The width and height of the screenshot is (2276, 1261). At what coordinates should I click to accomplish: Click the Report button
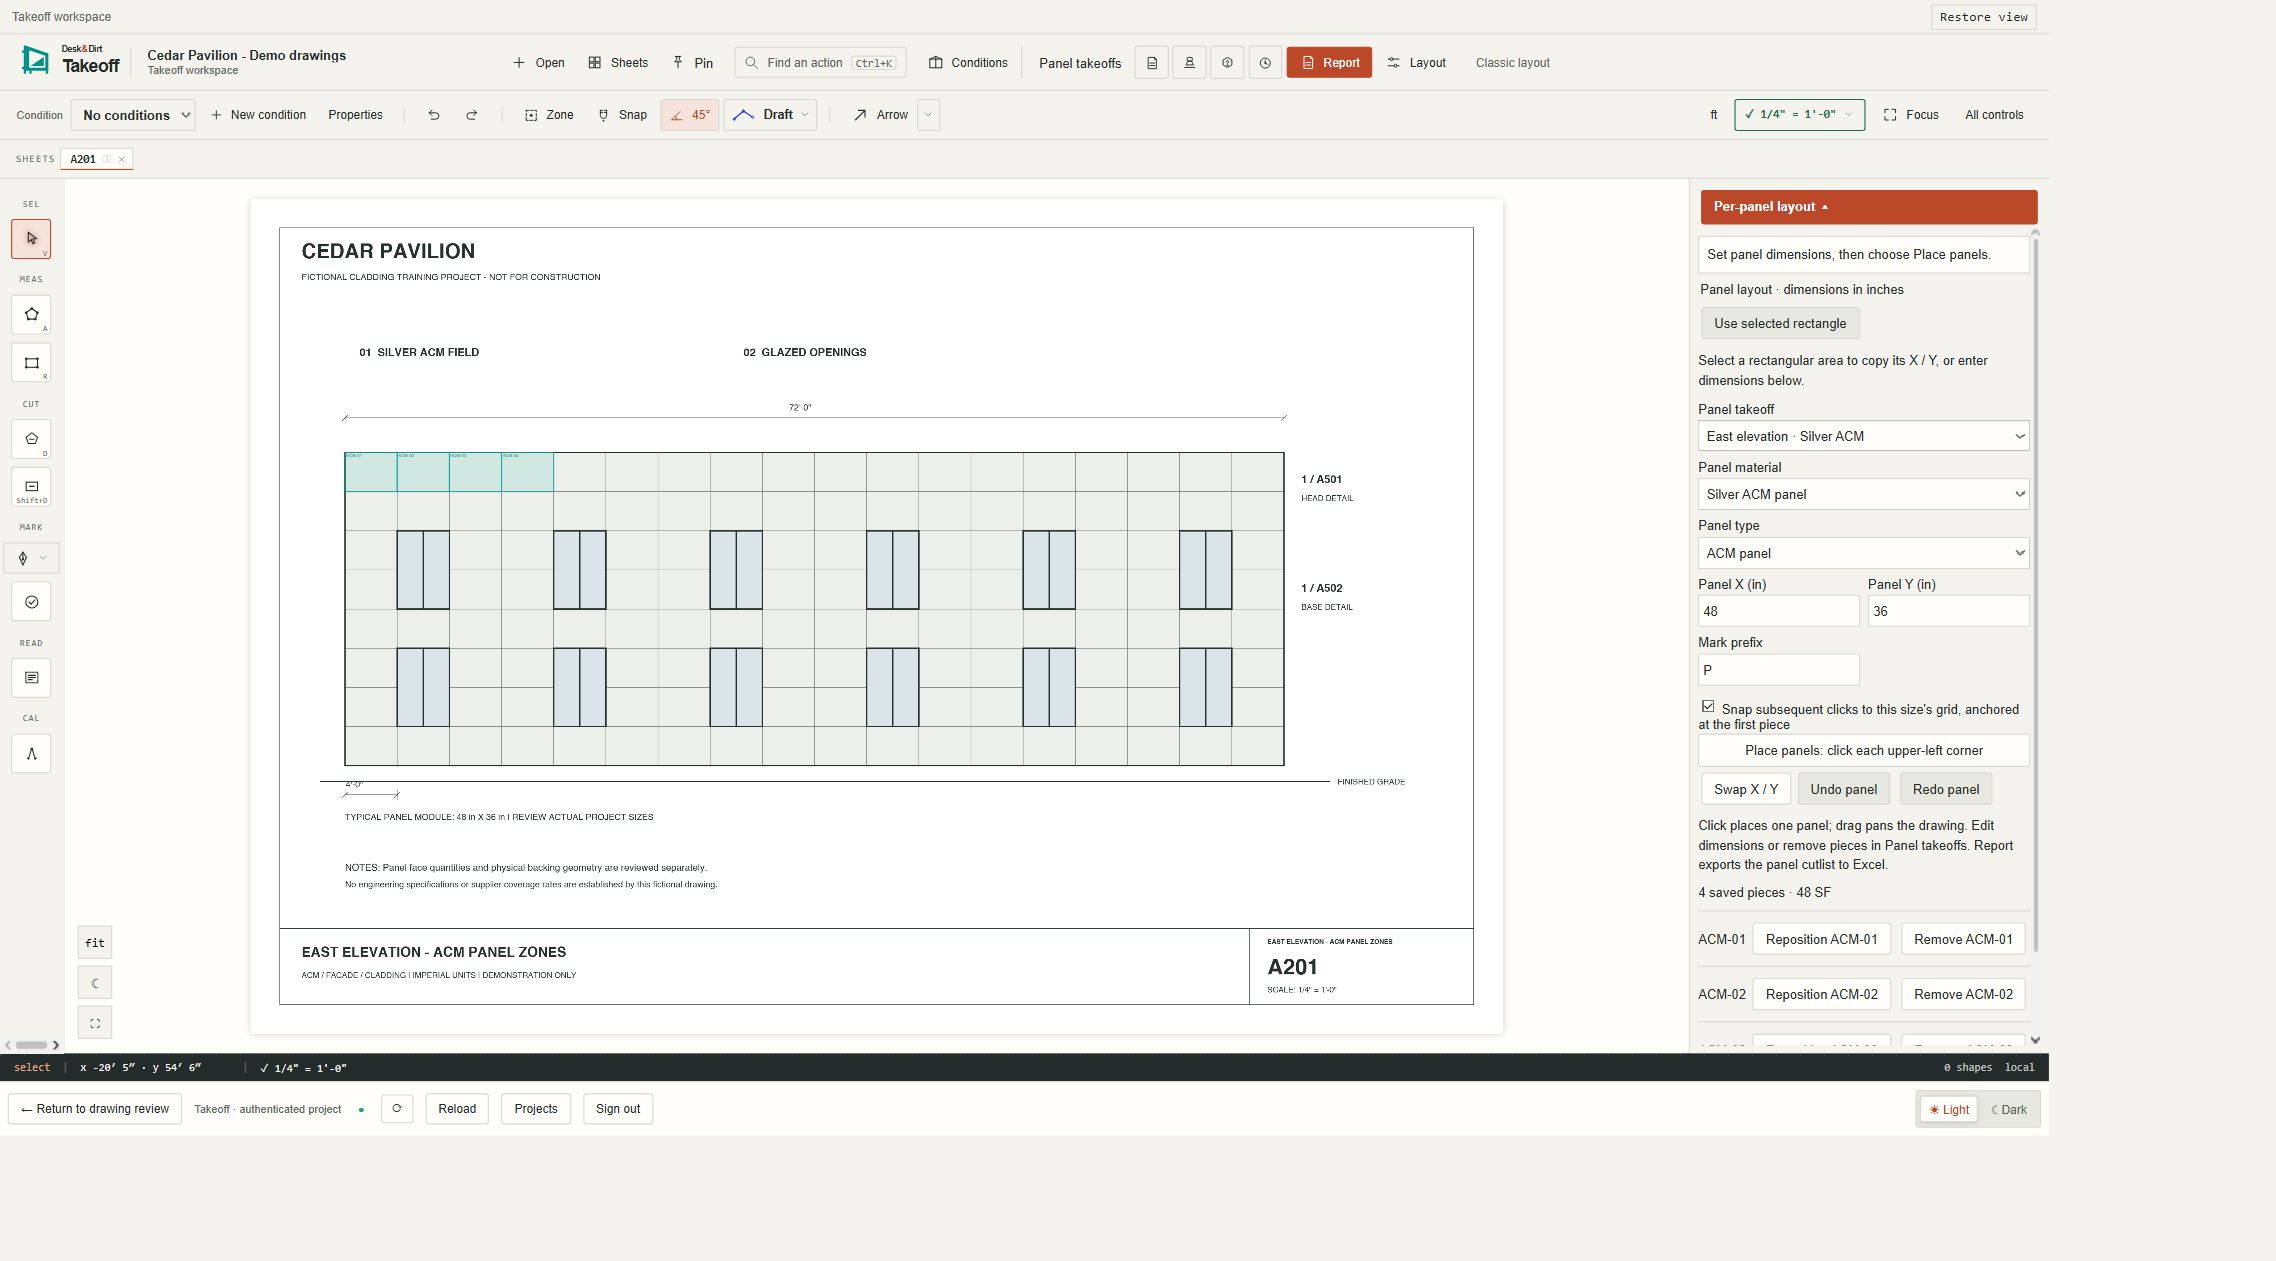click(x=1329, y=63)
